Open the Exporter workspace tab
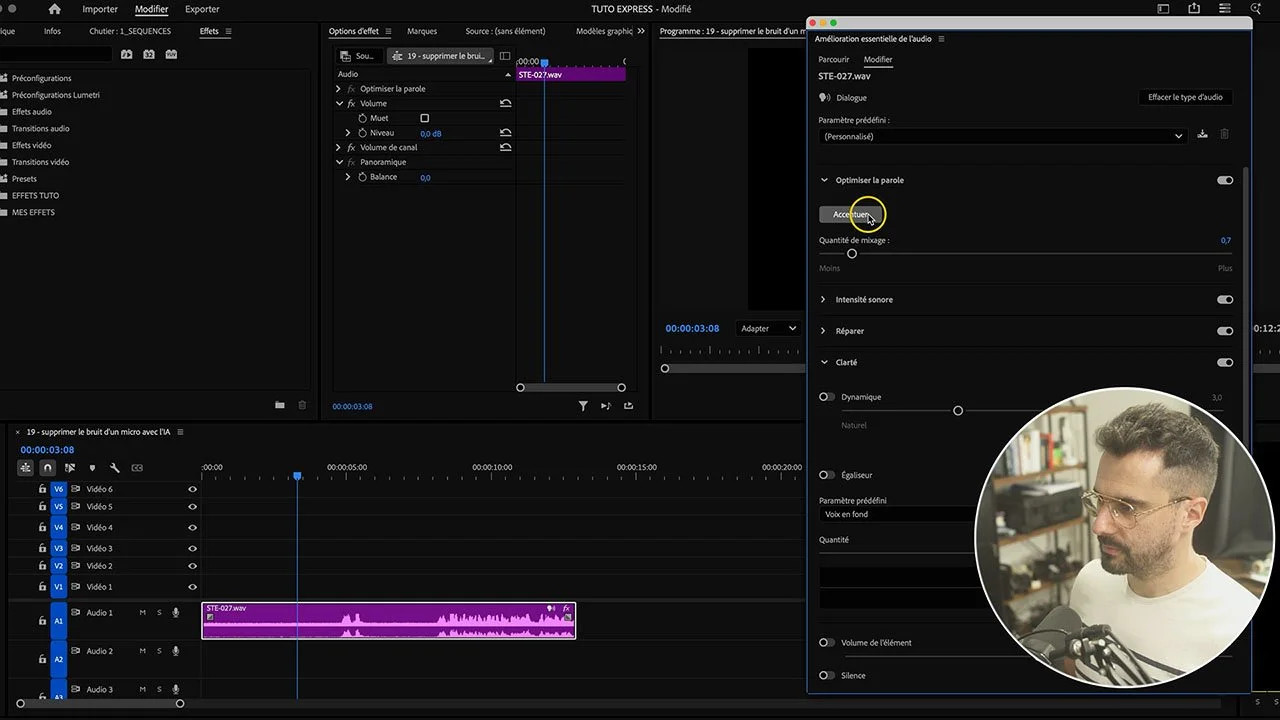 pyautogui.click(x=202, y=9)
